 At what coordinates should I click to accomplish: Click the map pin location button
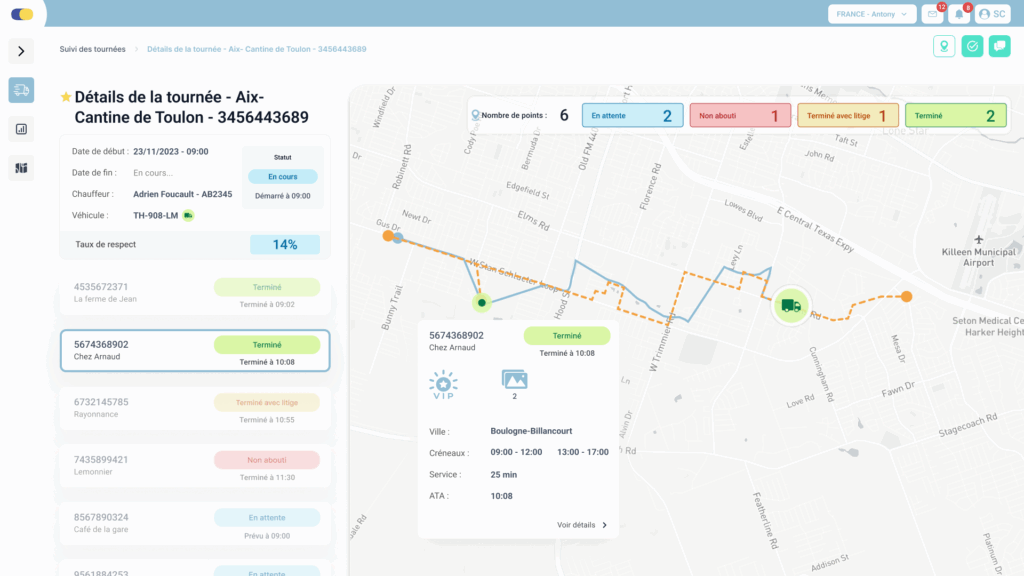click(943, 46)
